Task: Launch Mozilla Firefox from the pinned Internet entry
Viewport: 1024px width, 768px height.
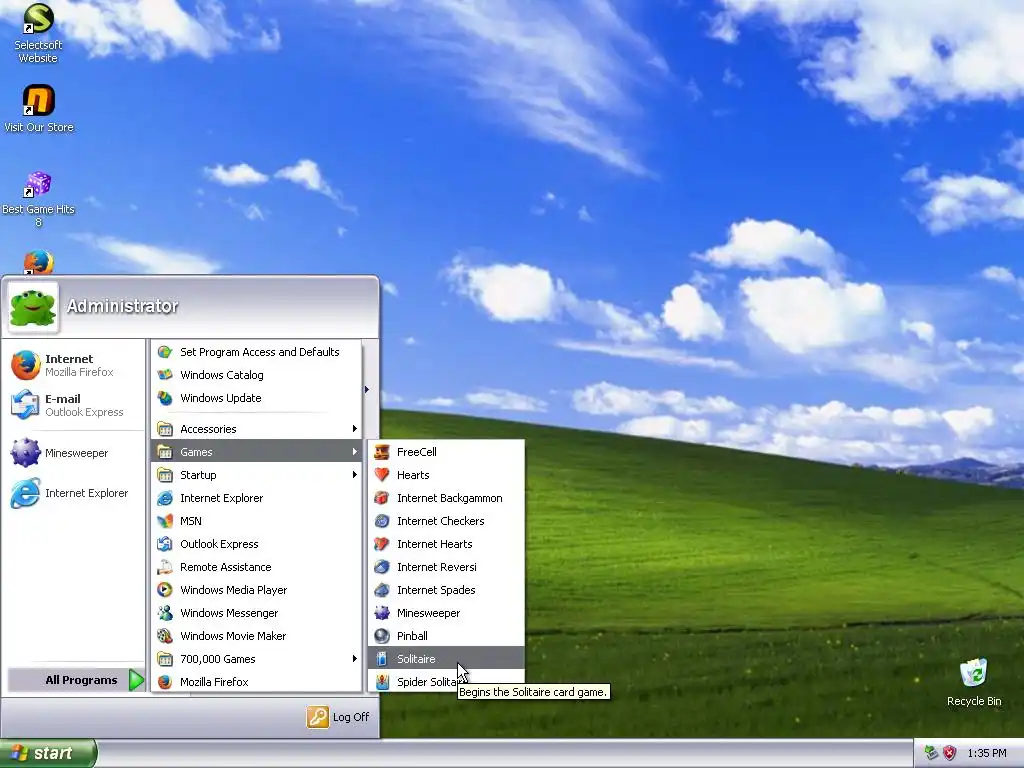Action: click(x=73, y=365)
